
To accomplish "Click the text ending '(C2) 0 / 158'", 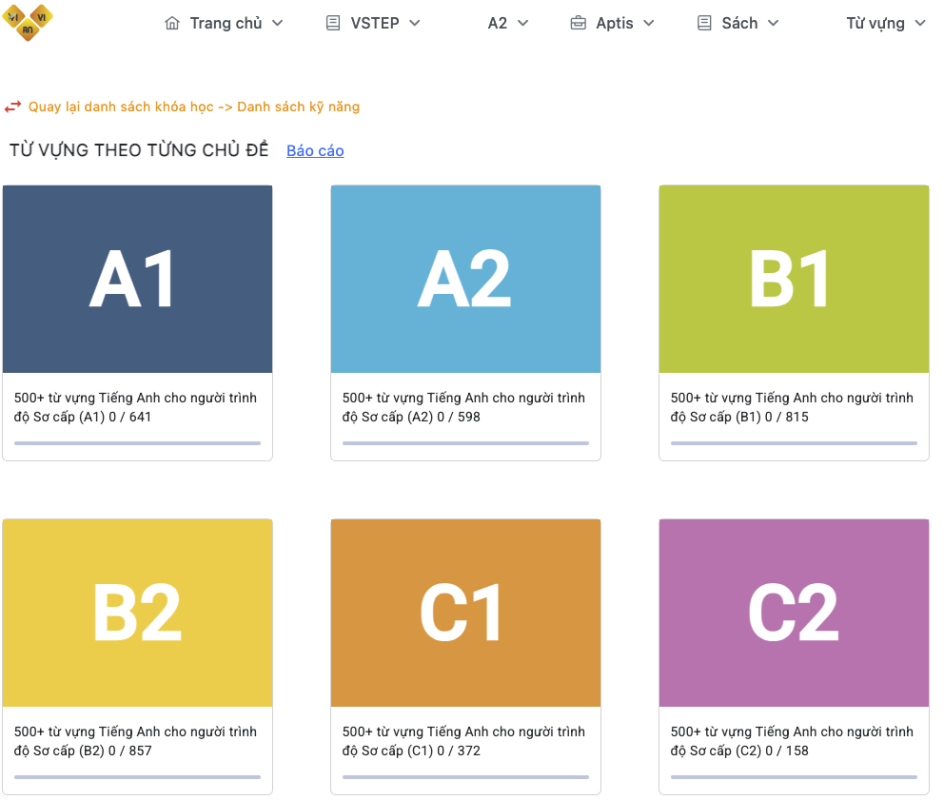I will [792, 742].
